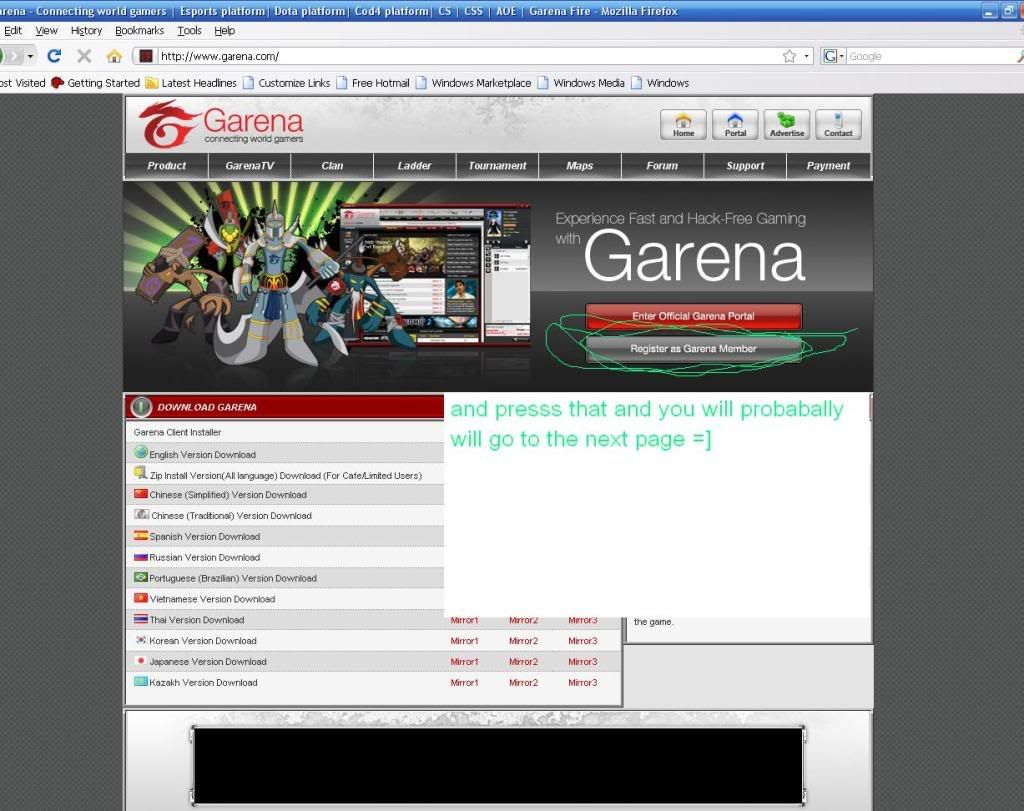Select the GarenaTV navigation tab
The width and height of the screenshot is (1024, 811).
tap(249, 166)
